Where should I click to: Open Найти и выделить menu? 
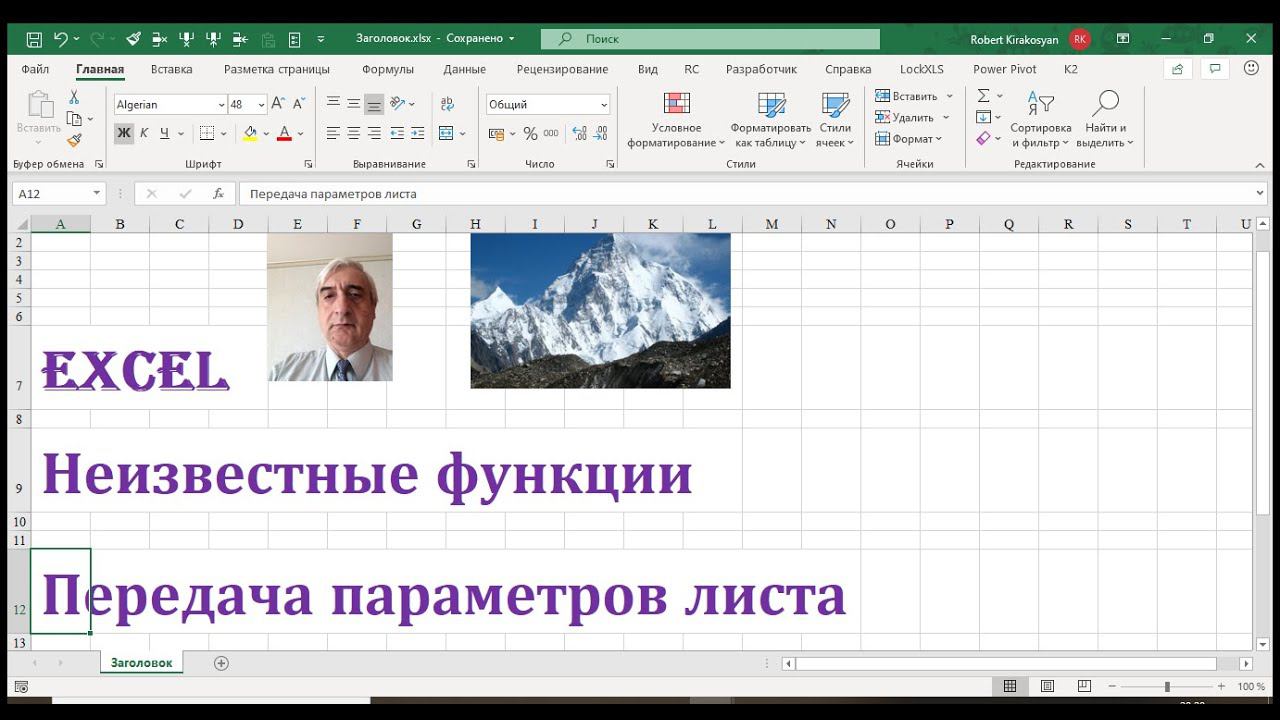click(1105, 120)
